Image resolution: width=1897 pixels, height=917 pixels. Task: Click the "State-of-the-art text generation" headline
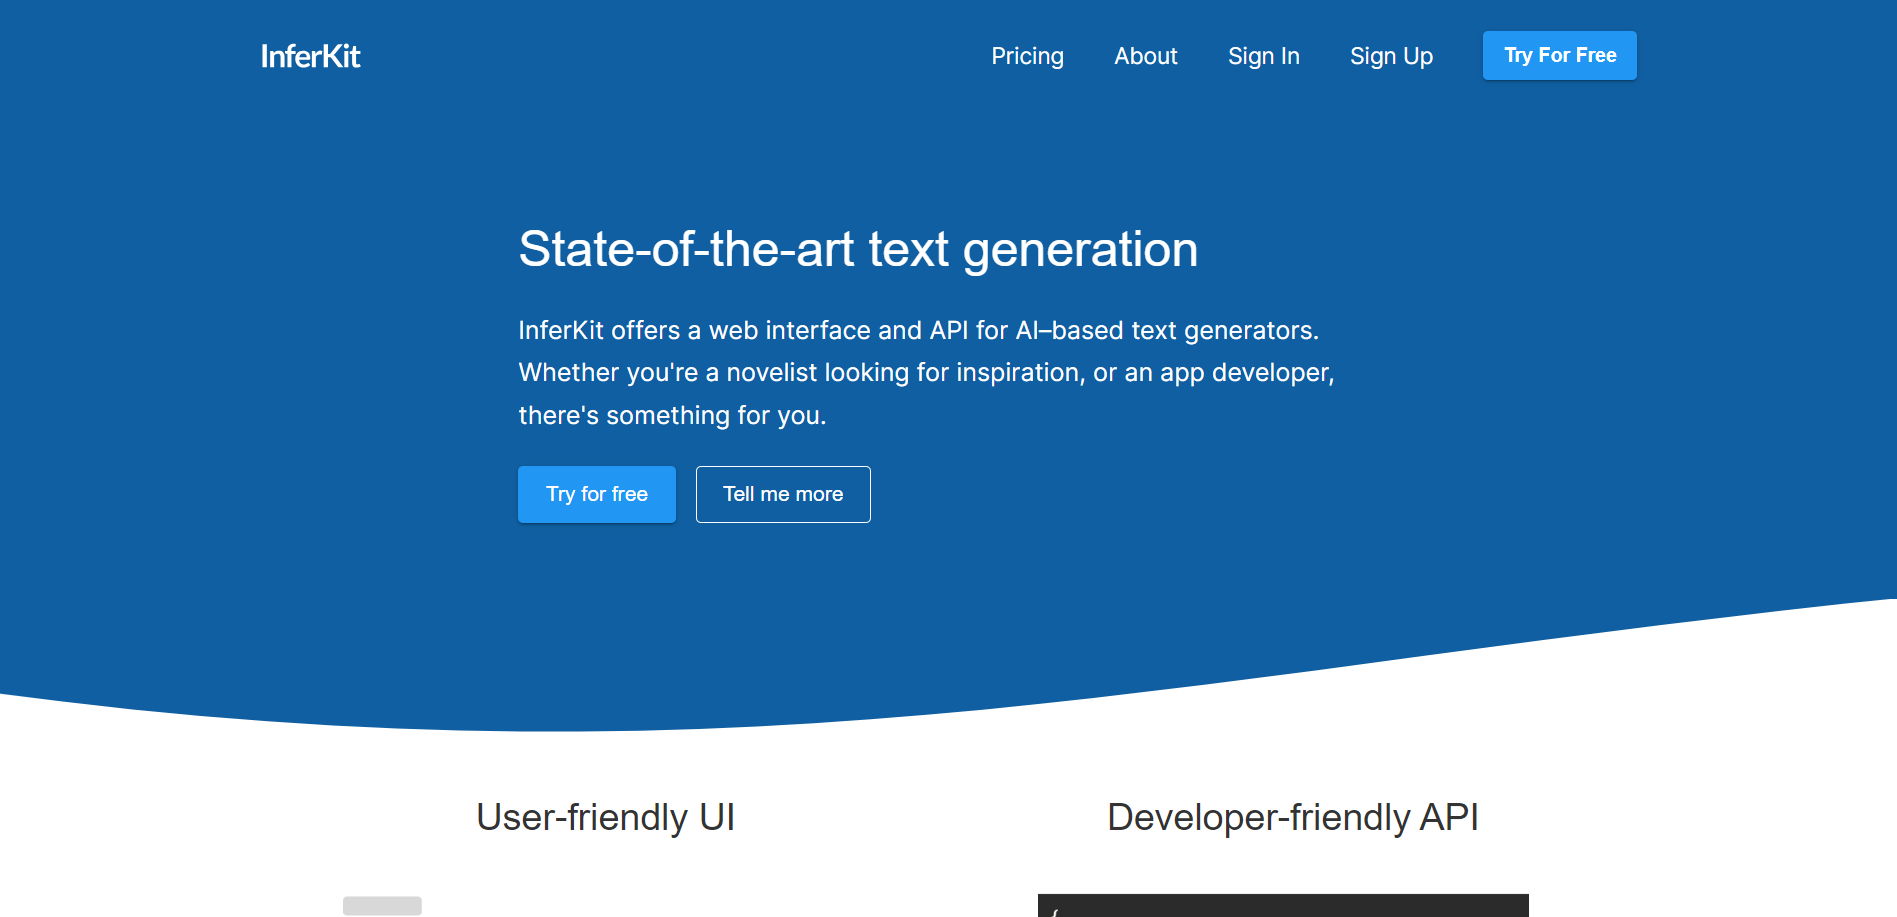pyautogui.click(x=857, y=249)
